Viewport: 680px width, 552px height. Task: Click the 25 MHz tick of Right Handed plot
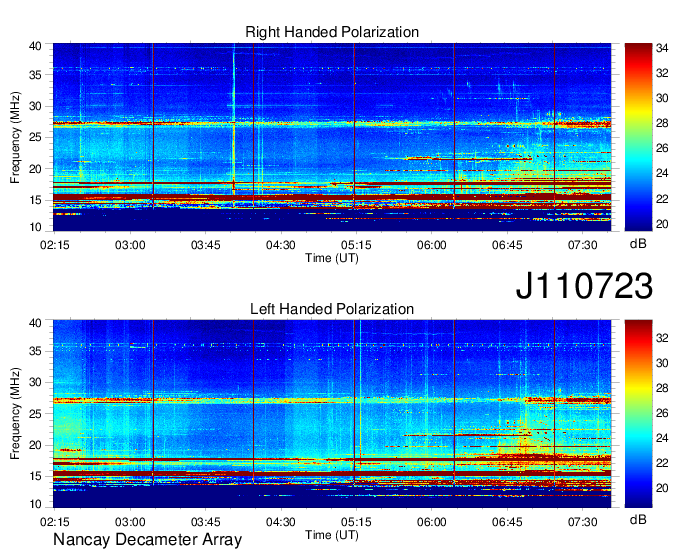tap(35, 137)
